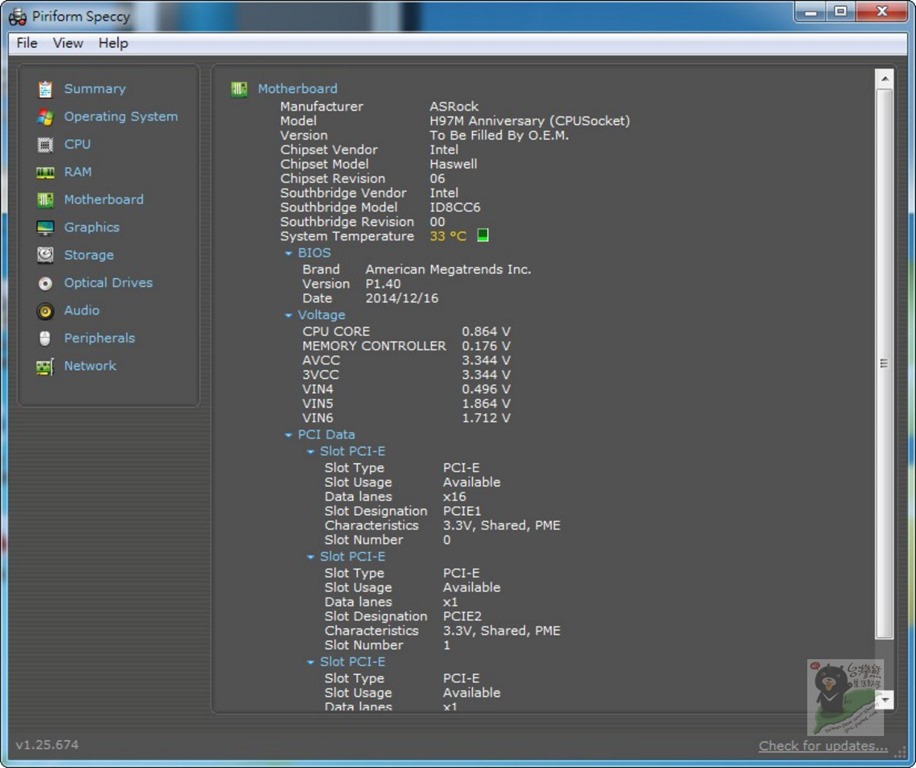The image size is (916, 768).
Task: Select the CPU chip icon
Action: coord(45,145)
